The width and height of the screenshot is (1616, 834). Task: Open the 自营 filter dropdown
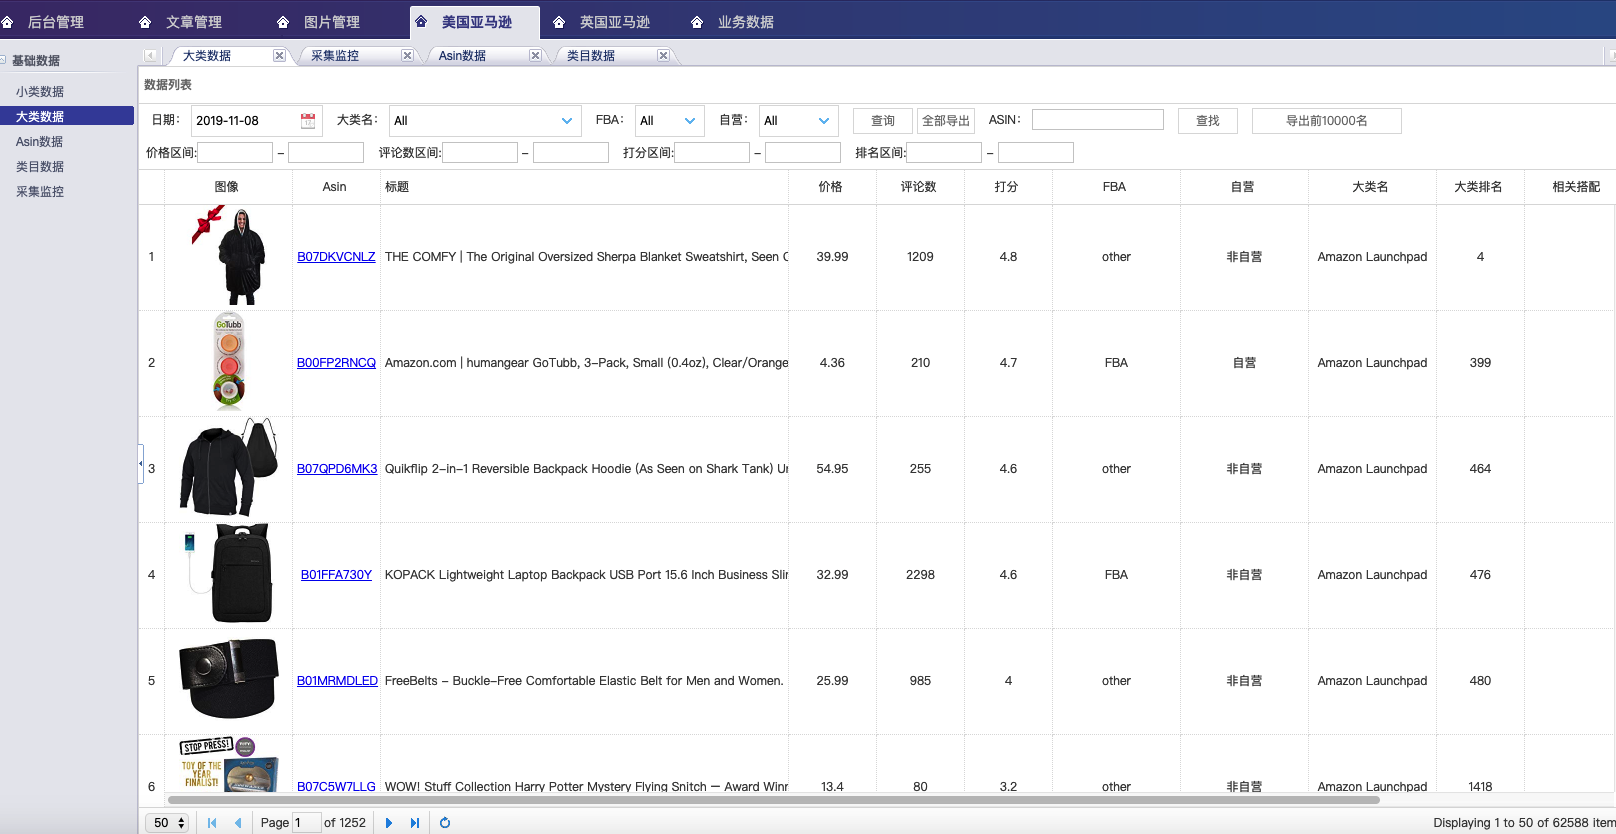[824, 121]
